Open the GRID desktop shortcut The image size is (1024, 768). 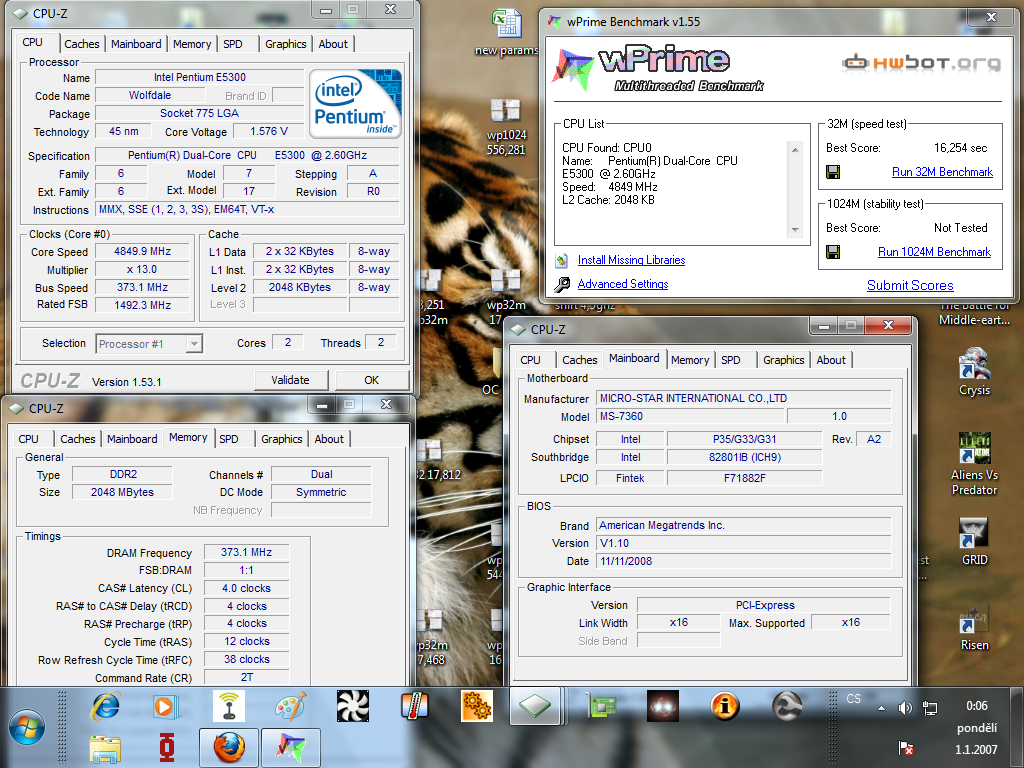(x=974, y=542)
